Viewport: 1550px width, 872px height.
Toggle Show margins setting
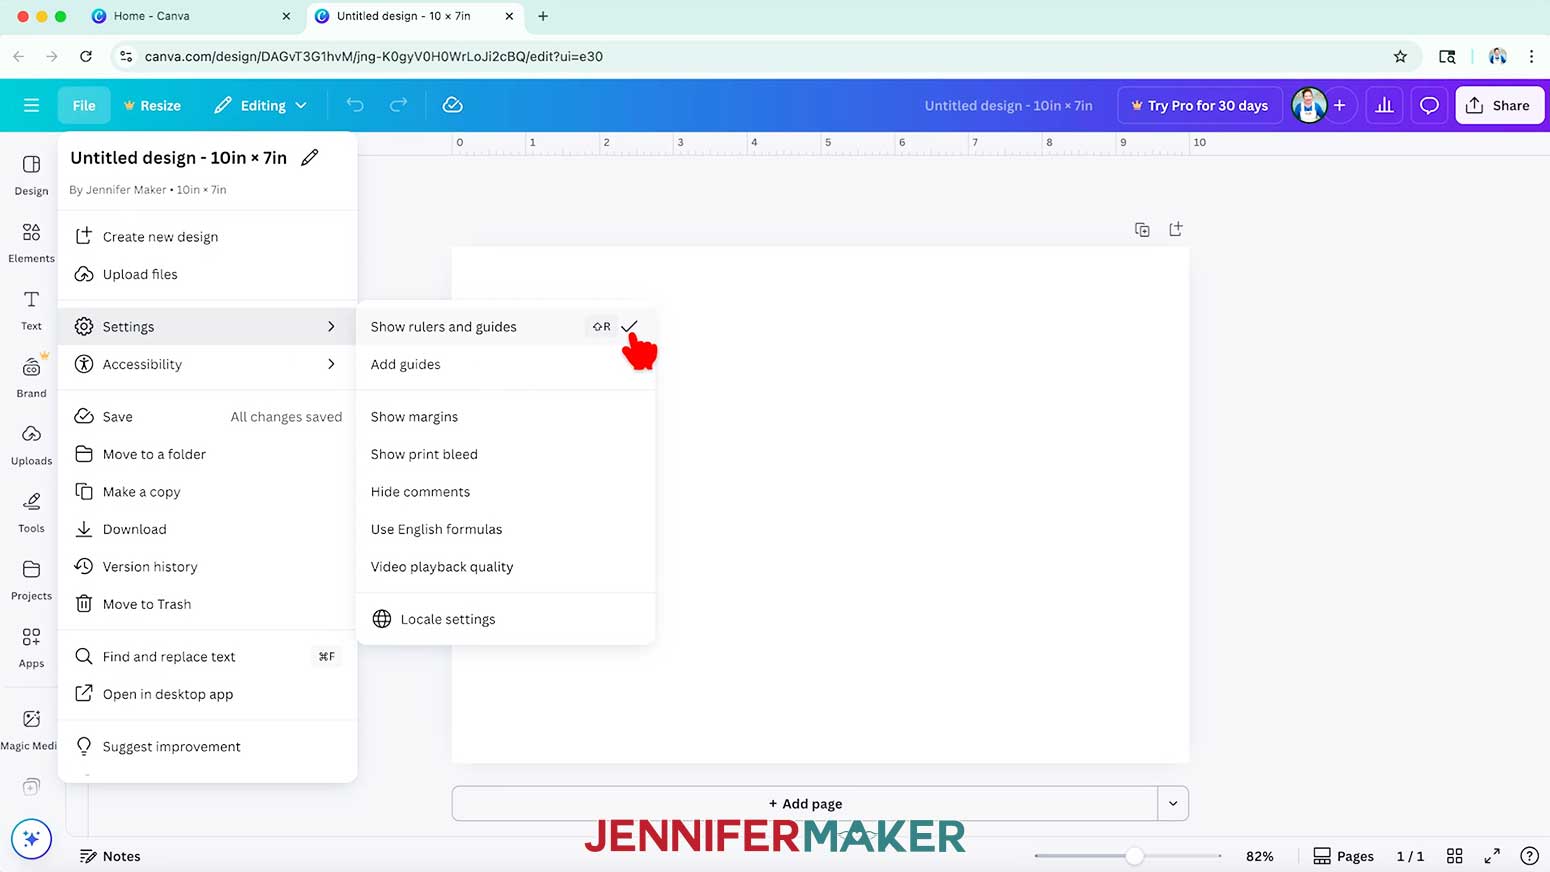[505, 417]
